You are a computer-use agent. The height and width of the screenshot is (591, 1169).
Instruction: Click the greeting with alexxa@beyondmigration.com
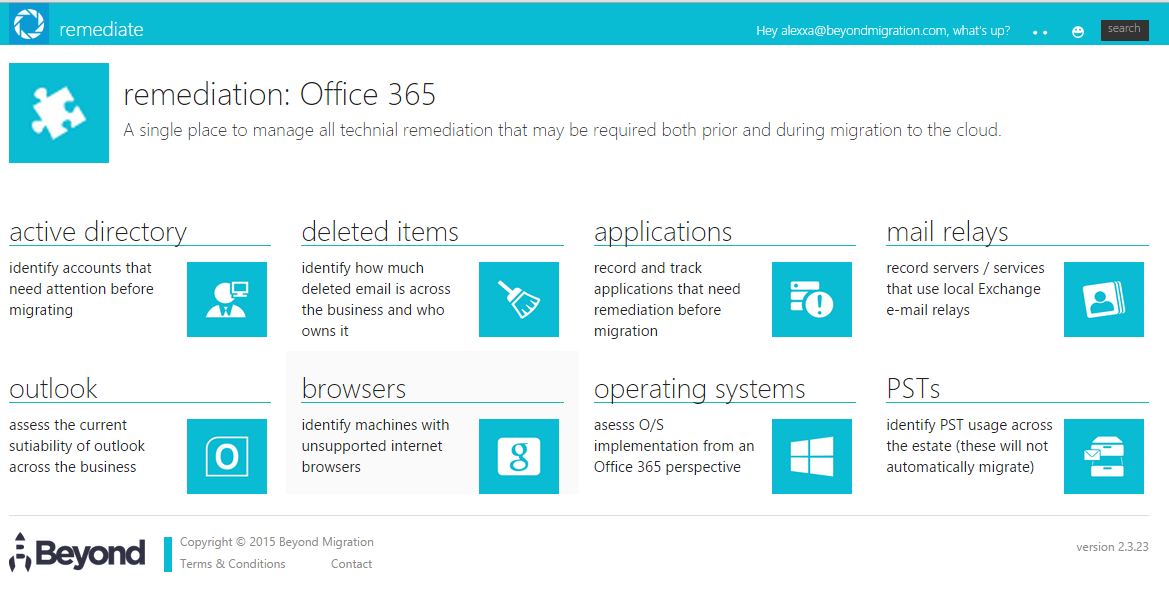click(x=883, y=31)
